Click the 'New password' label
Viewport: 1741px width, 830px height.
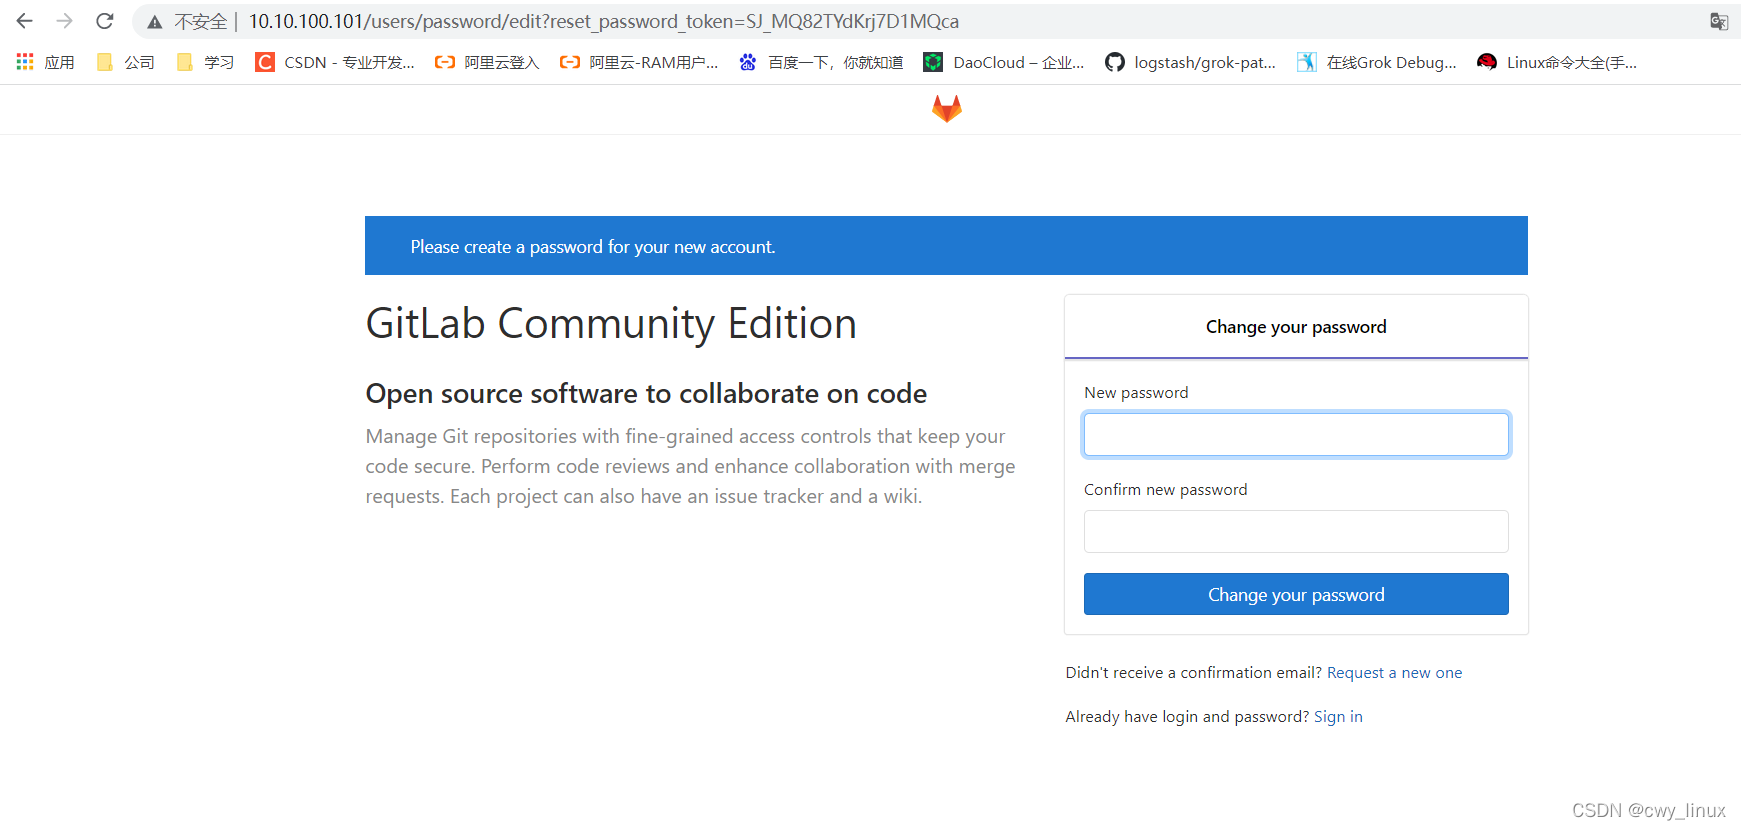[1136, 393]
